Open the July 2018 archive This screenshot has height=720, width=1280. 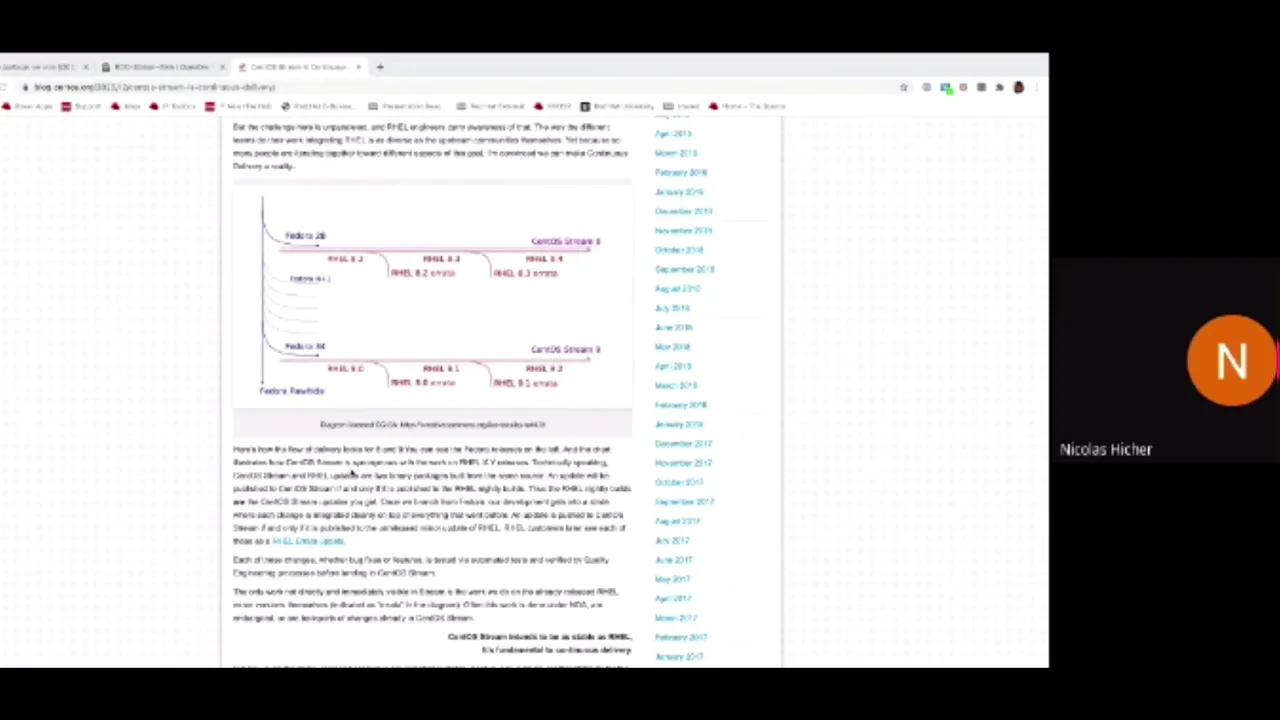pyautogui.click(x=672, y=308)
